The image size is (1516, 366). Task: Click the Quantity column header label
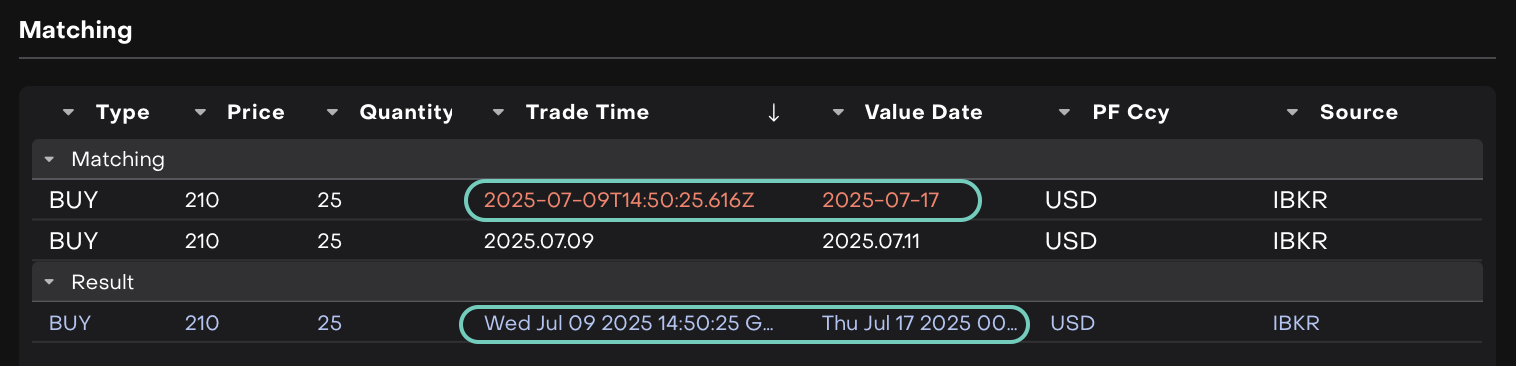pyautogui.click(x=406, y=113)
